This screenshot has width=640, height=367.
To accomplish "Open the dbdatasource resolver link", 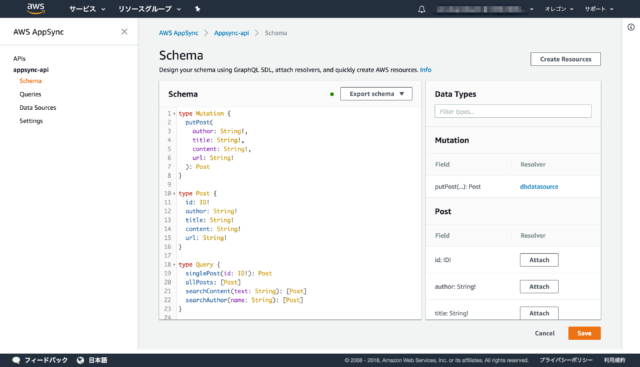I will pyautogui.click(x=539, y=187).
